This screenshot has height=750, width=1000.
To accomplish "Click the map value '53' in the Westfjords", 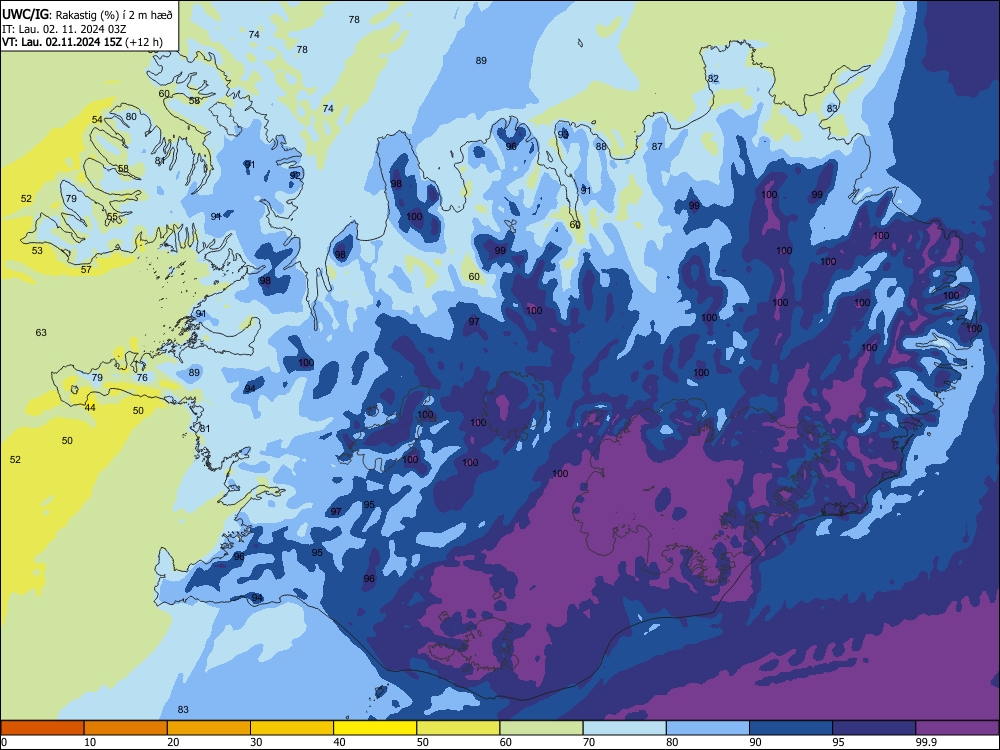I will click(38, 251).
